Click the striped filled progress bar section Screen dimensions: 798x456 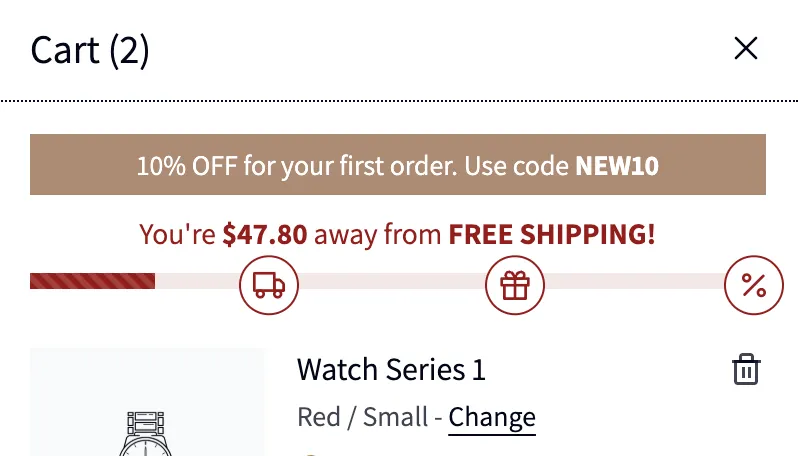coord(92,281)
